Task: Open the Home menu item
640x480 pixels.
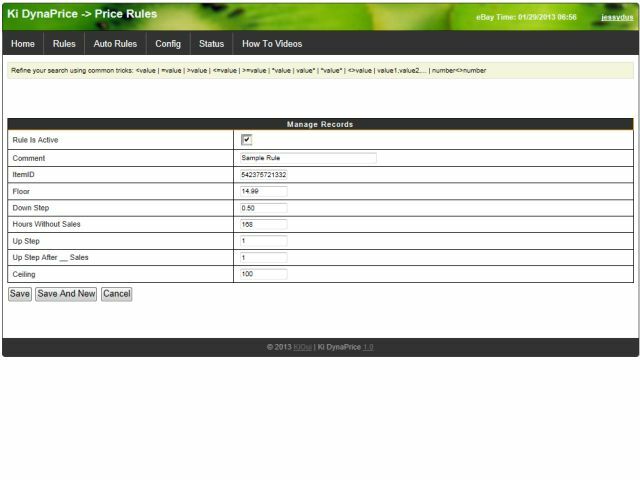Action: [23, 44]
